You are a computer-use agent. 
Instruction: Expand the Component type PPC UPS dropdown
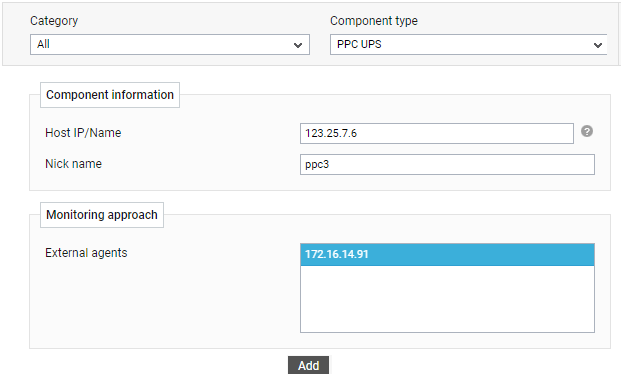(469, 44)
